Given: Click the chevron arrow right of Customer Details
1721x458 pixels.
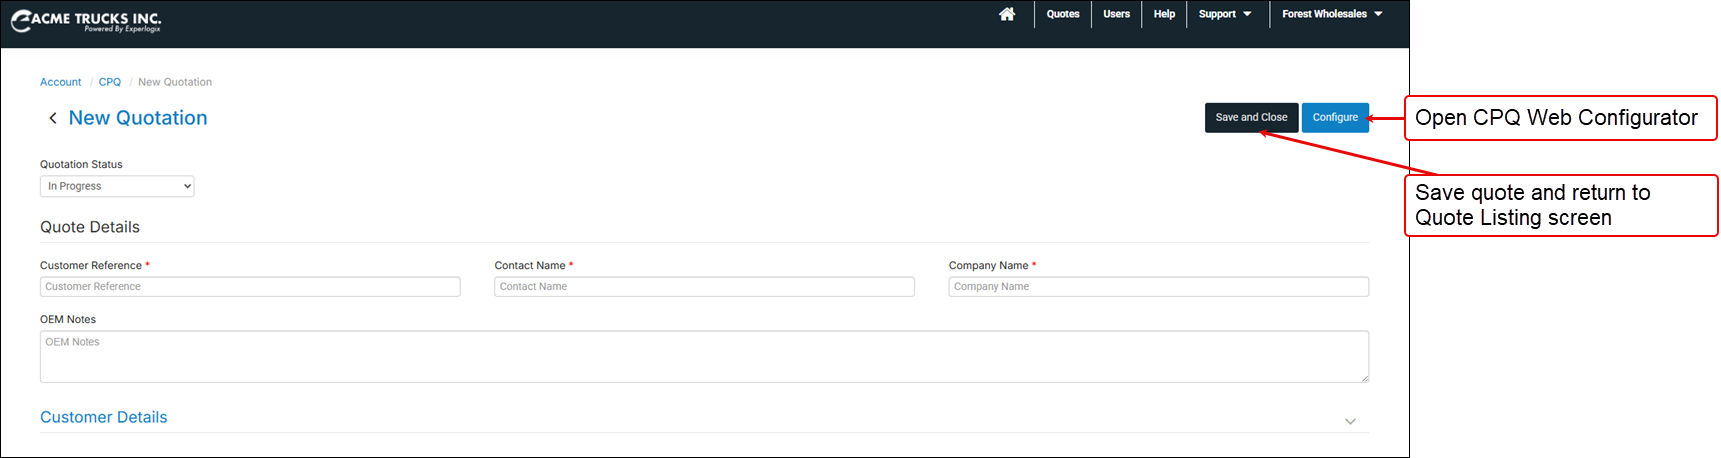Looking at the screenshot, I should pos(1350,421).
